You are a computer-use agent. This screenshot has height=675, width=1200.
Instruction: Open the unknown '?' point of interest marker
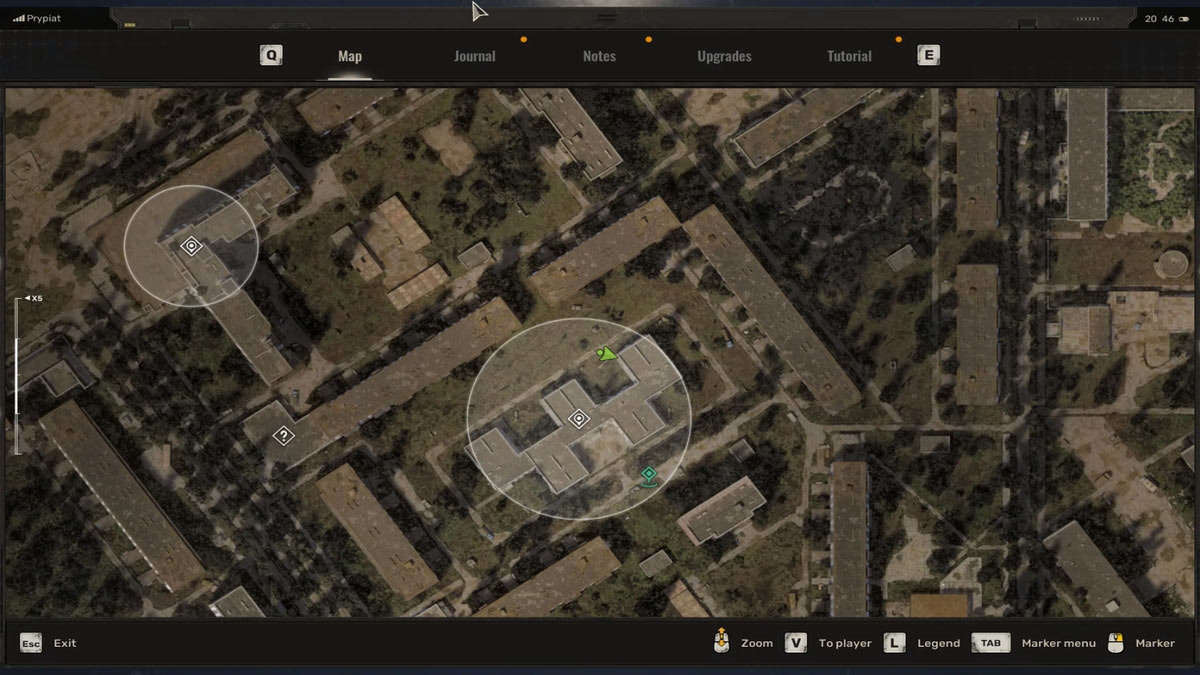[x=284, y=434]
